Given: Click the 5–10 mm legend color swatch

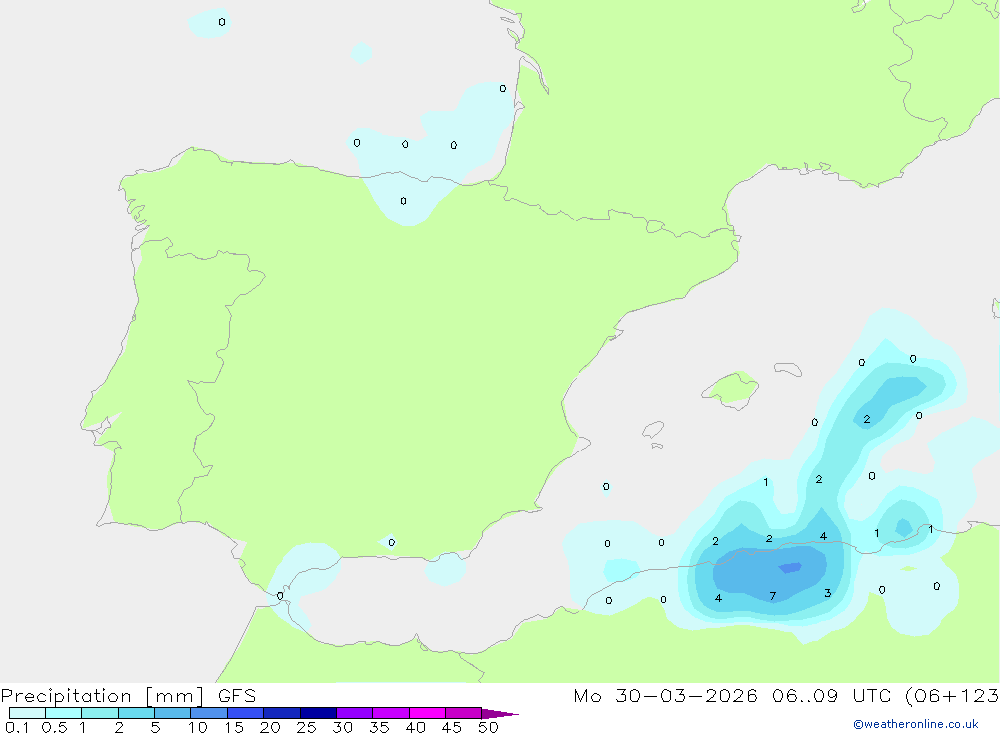Looking at the screenshot, I should coord(172,713).
